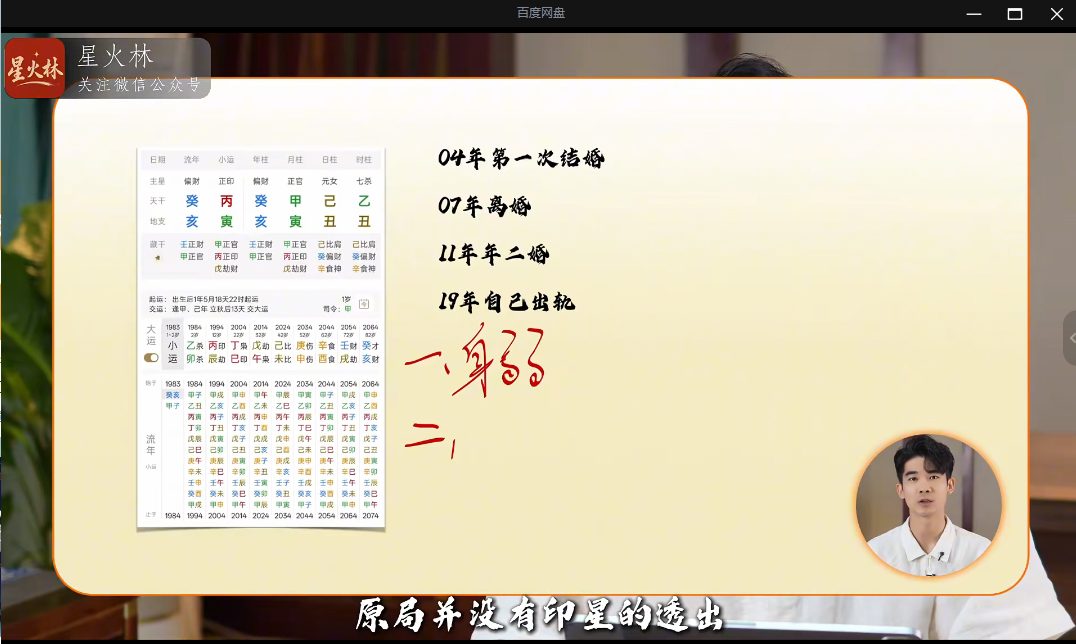Click the 19年自己出轨 note
This screenshot has width=1076, height=644.
click(506, 302)
